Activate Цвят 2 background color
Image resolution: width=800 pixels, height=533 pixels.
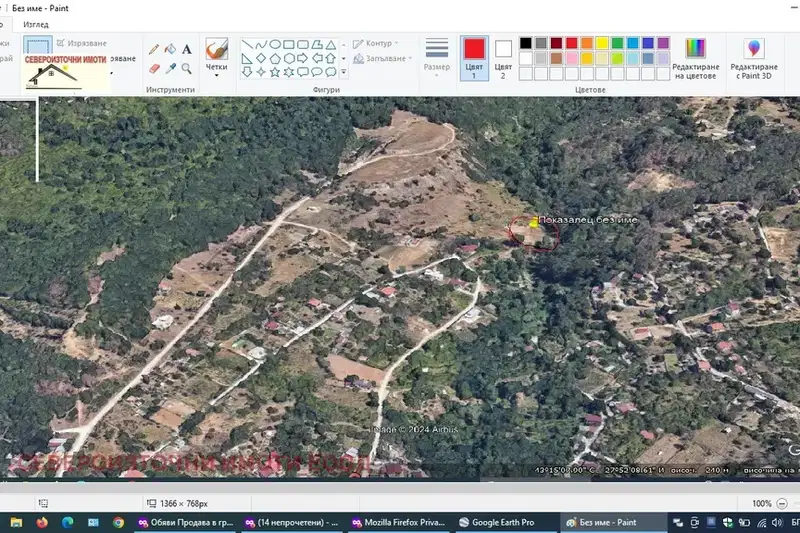pyautogui.click(x=503, y=58)
